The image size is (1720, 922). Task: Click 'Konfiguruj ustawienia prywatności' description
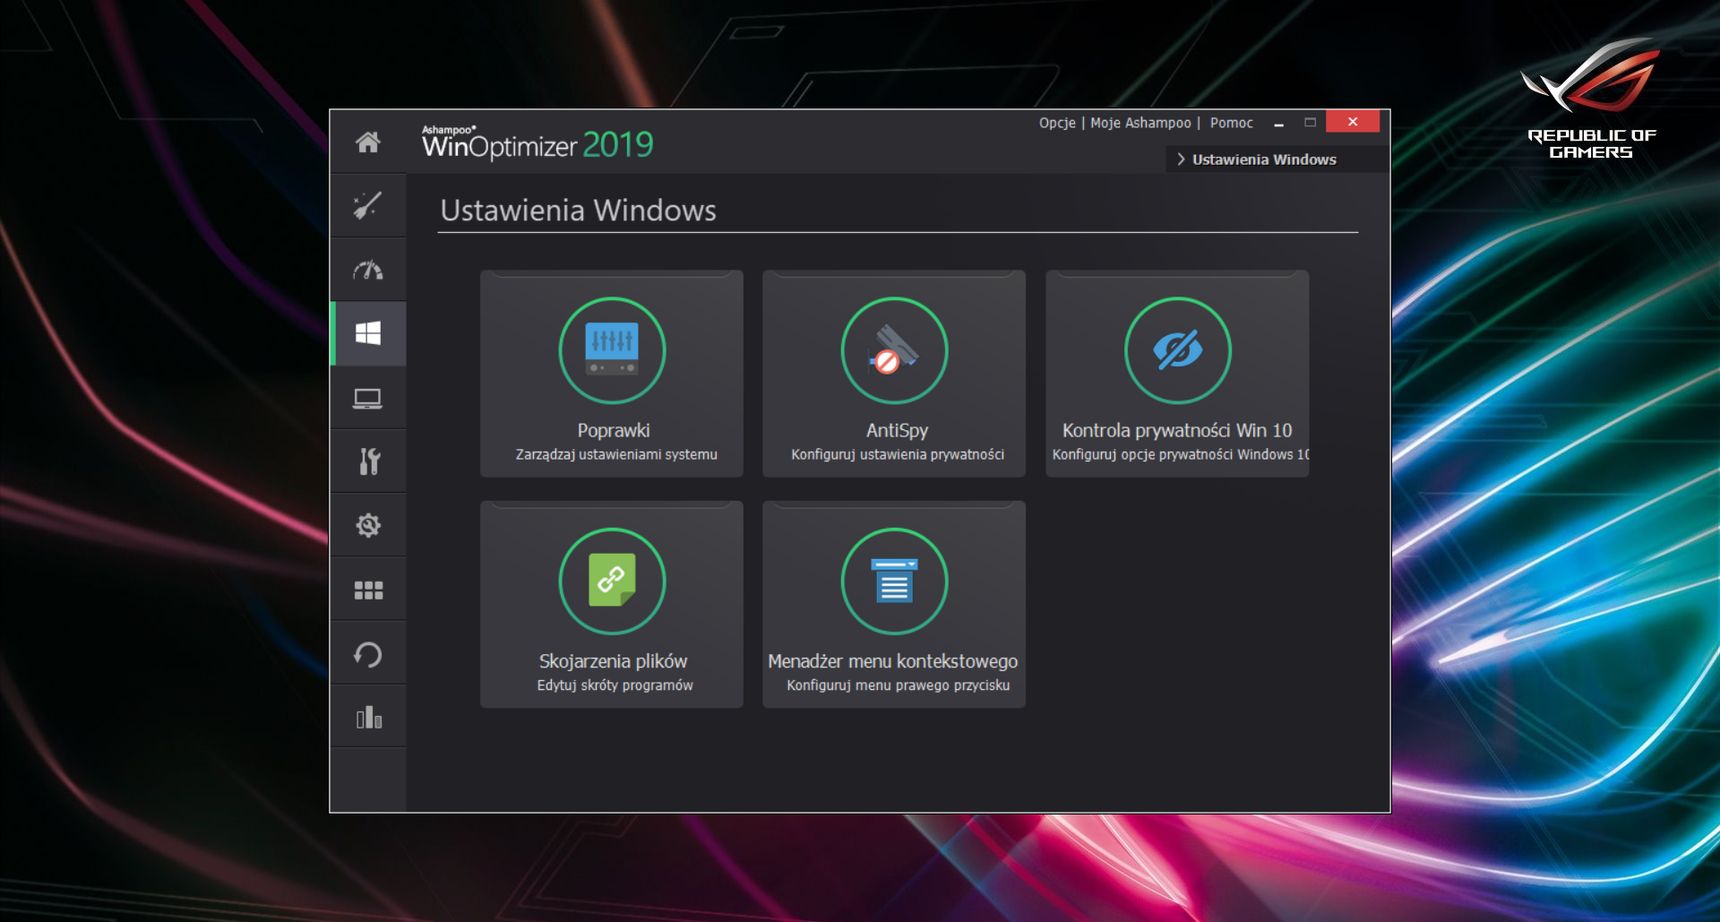[x=897, y=454]
